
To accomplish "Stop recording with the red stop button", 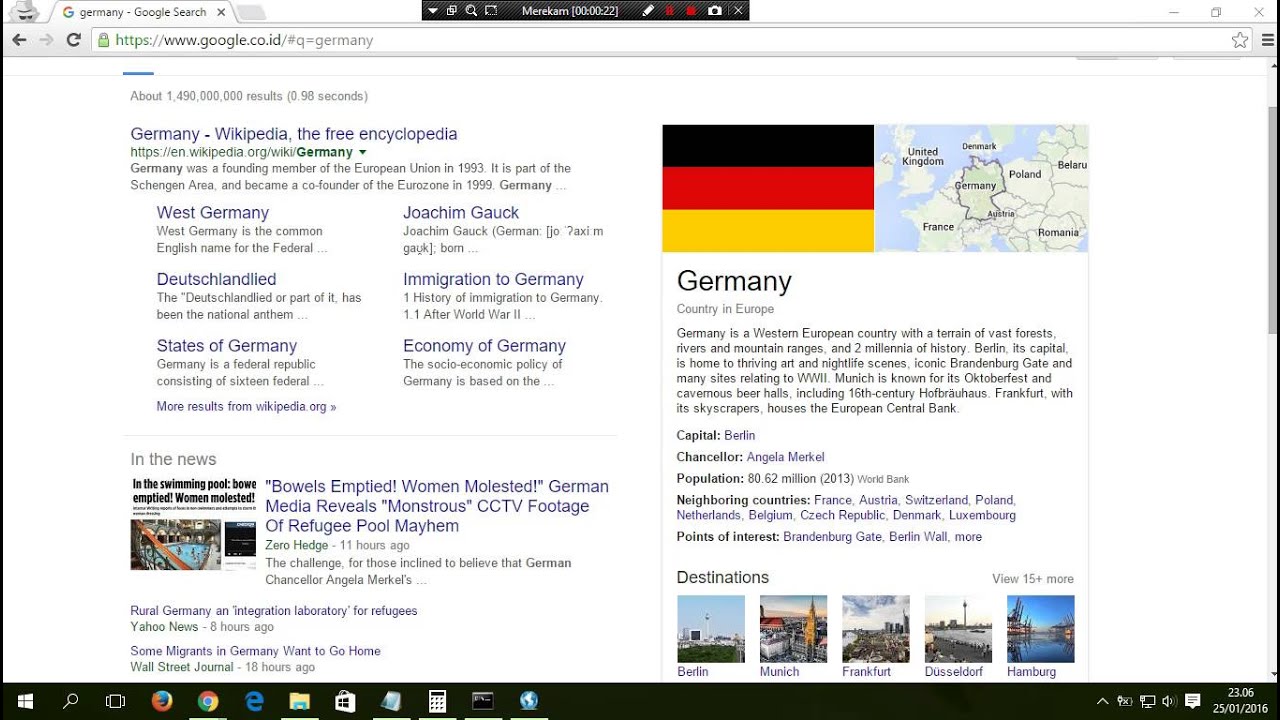I will coord(691,11).
